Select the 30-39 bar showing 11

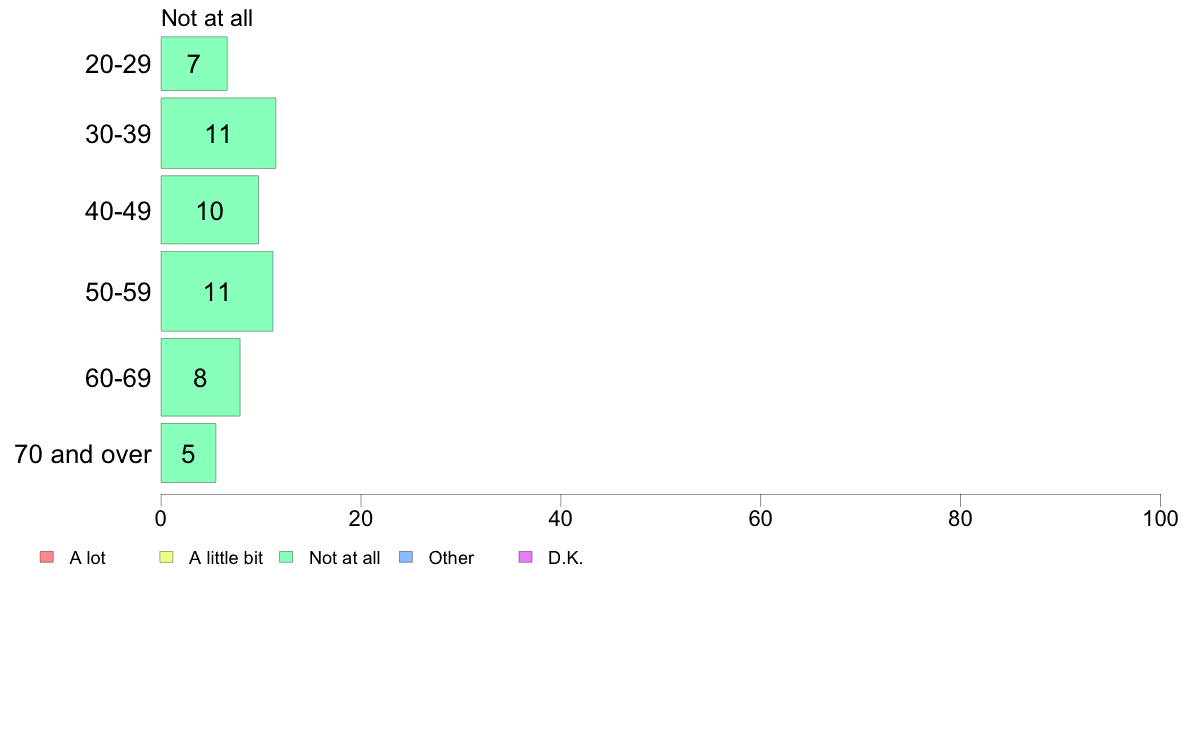pyautogui.click(x=218, y=133)
